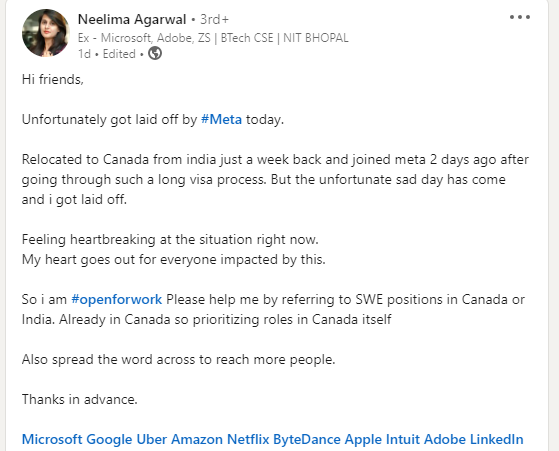The width and height of the screenshot is (559, 451).
Task: Open the Amazon company mention
Action: (x=197, y=439)
